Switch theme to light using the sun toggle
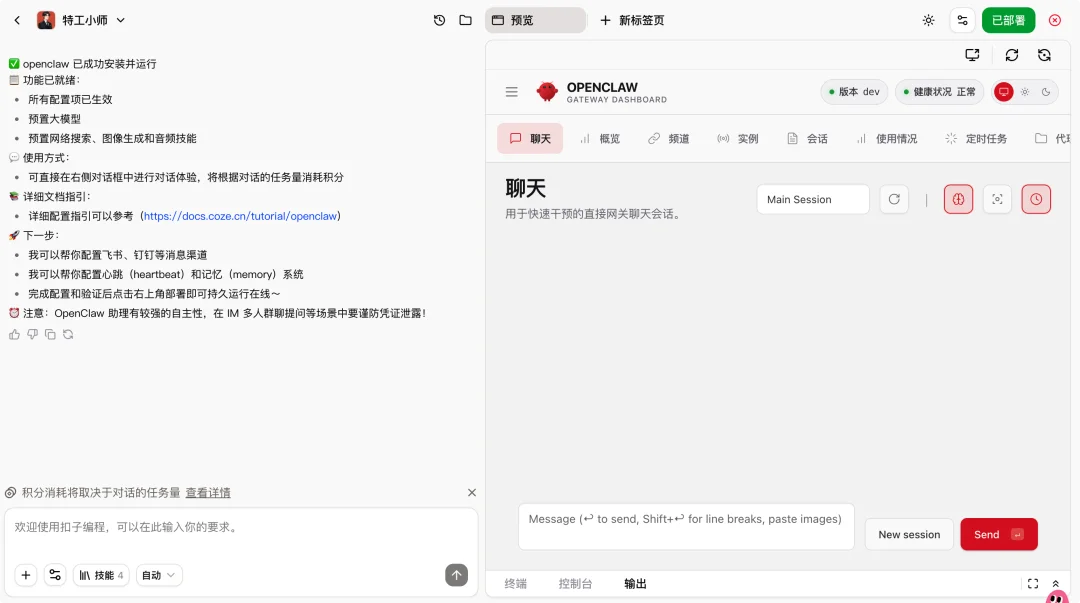 [1025, 91]
